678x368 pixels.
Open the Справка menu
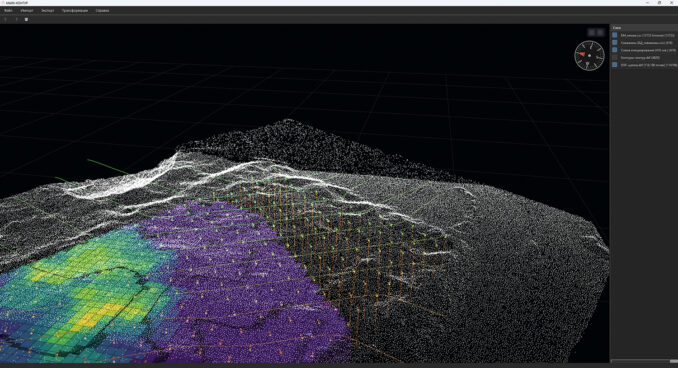click(x=102, y=10)
